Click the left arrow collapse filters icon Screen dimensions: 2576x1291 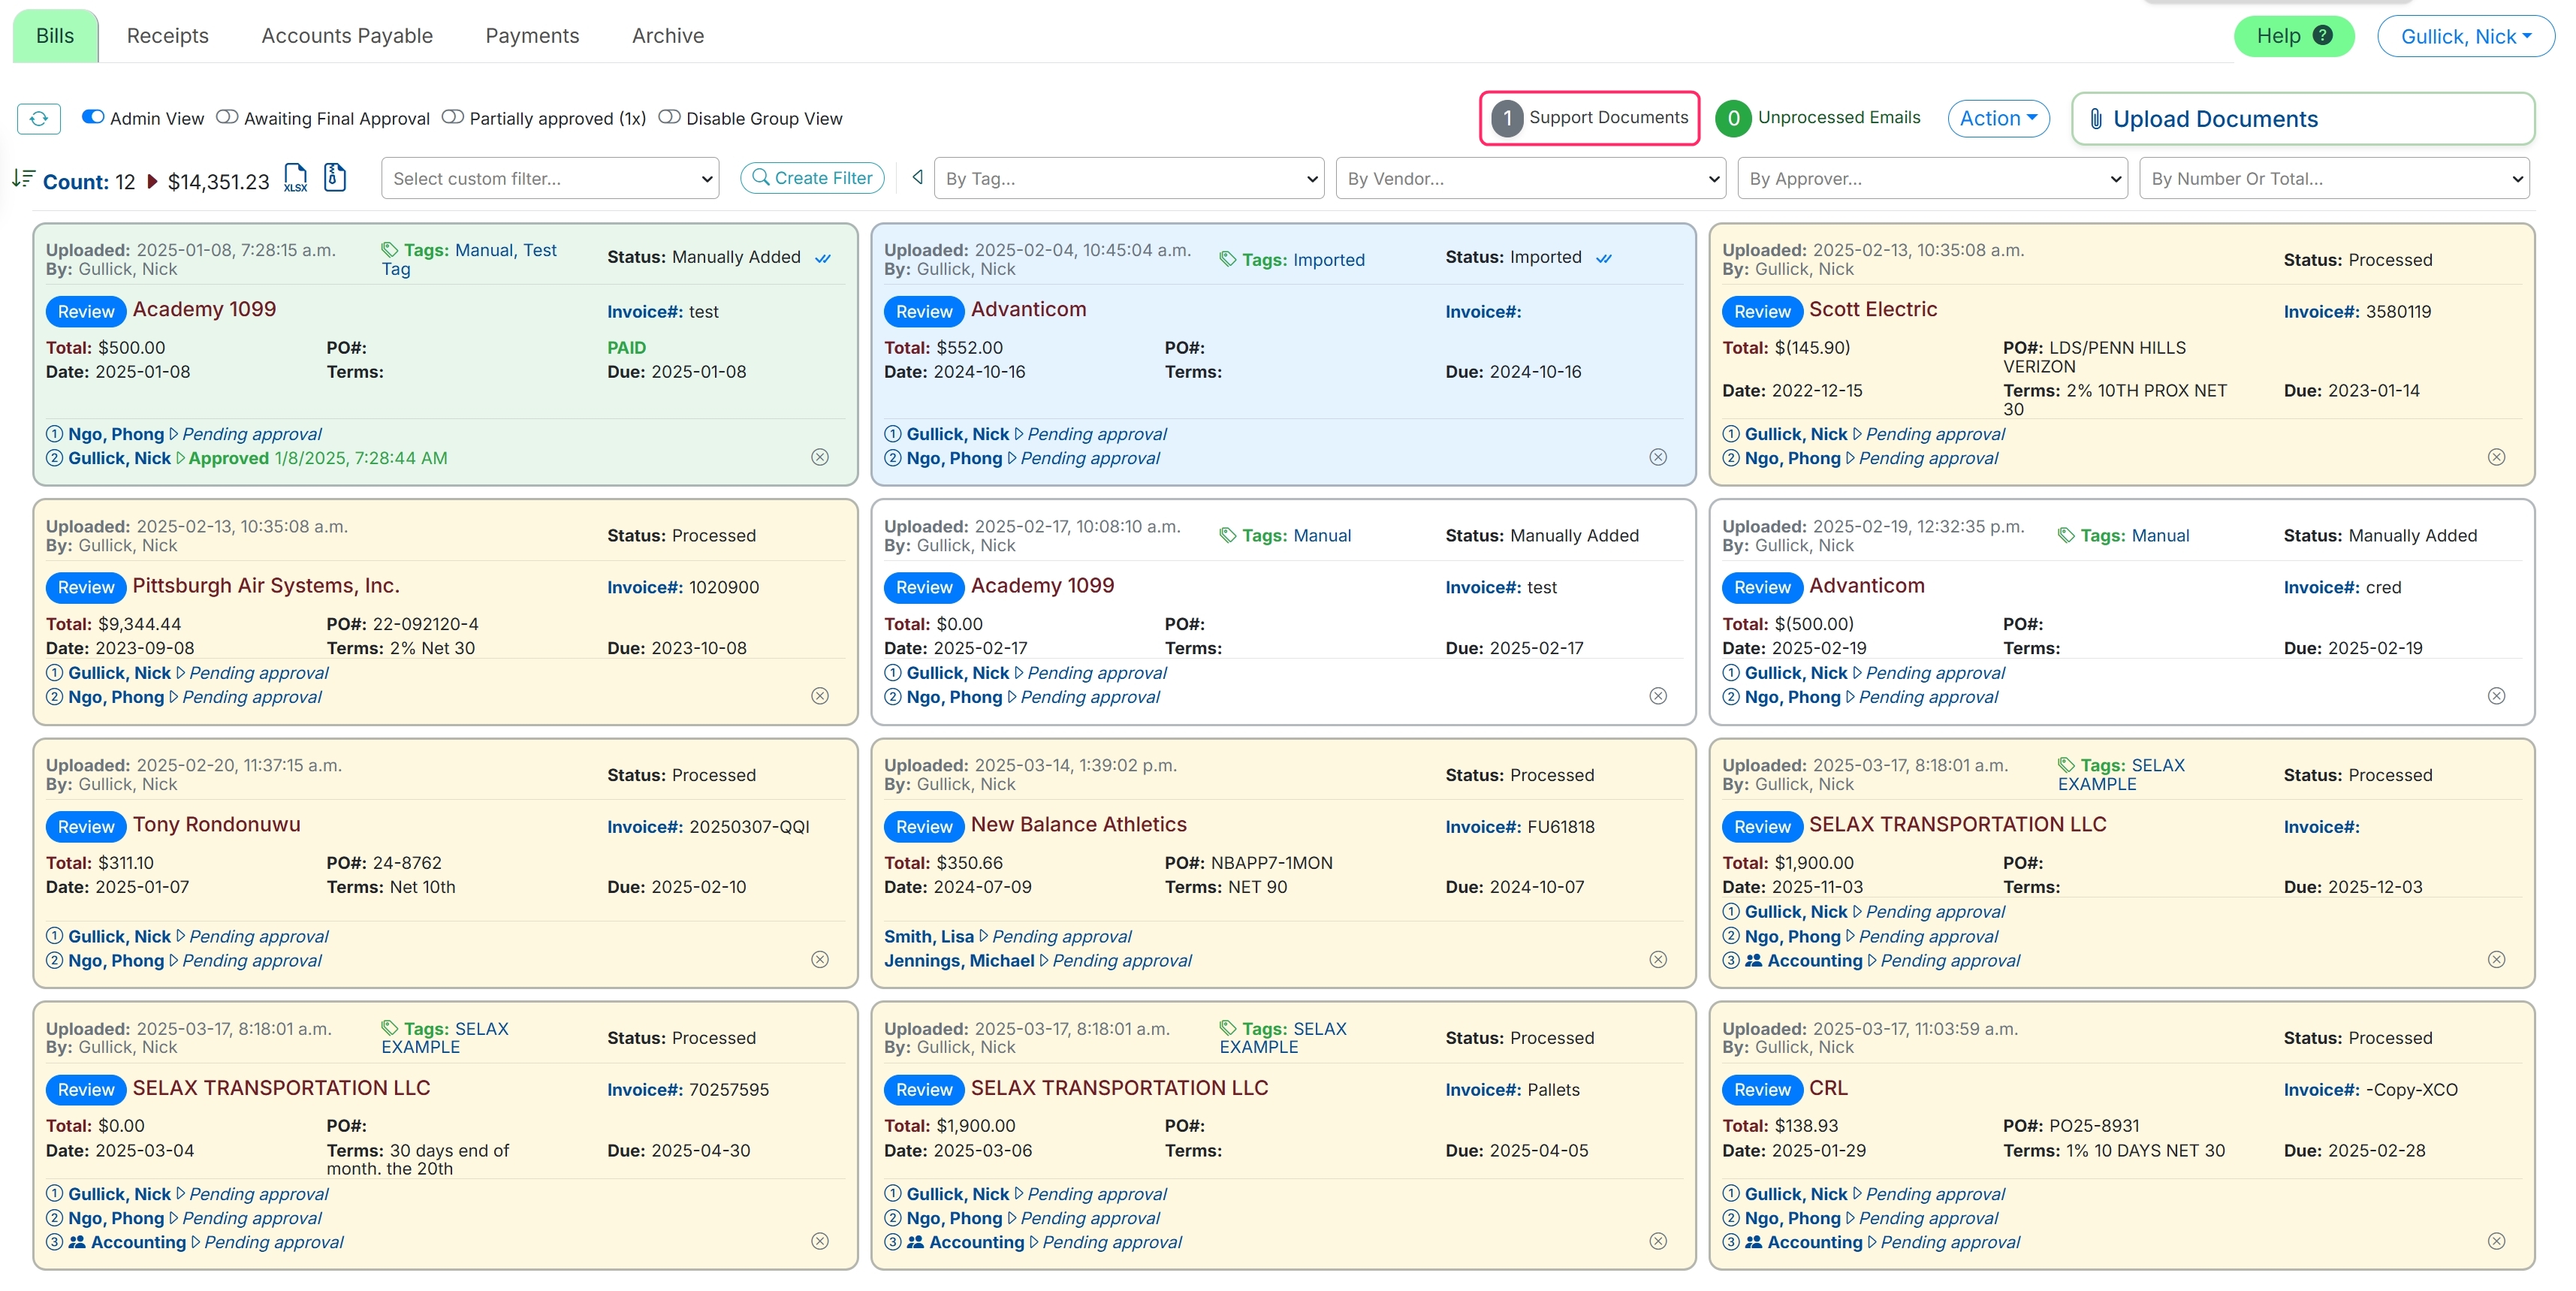tap(917, 178)
